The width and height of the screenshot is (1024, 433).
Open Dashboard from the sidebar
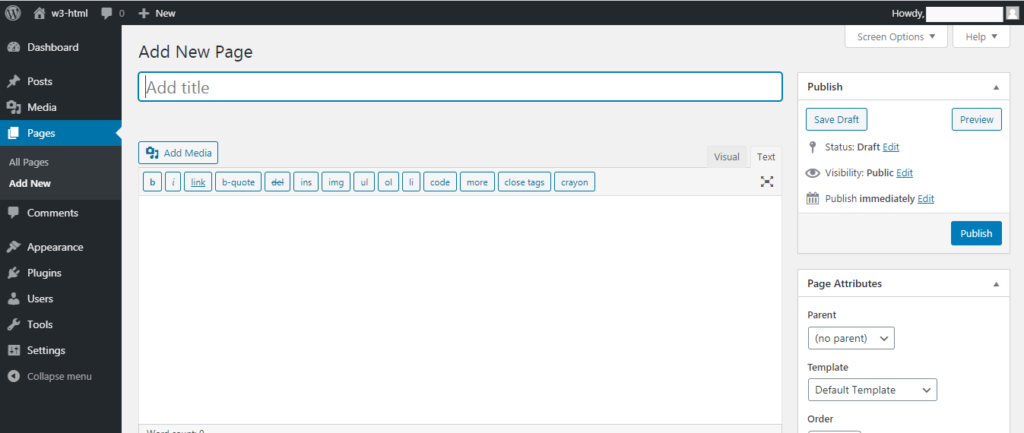click(52, 47)
